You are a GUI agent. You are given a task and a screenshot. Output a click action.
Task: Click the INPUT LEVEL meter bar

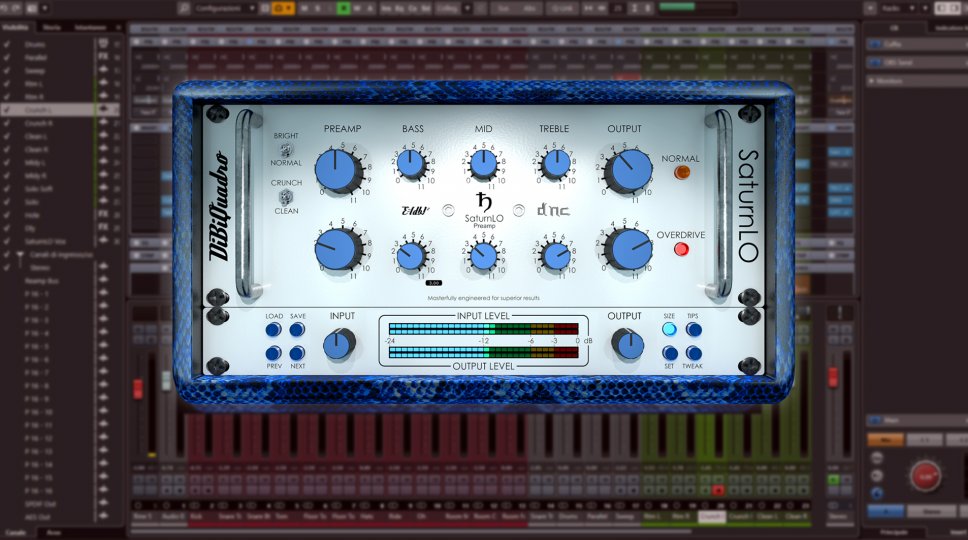pyautogui.click(x=484, y=328)
